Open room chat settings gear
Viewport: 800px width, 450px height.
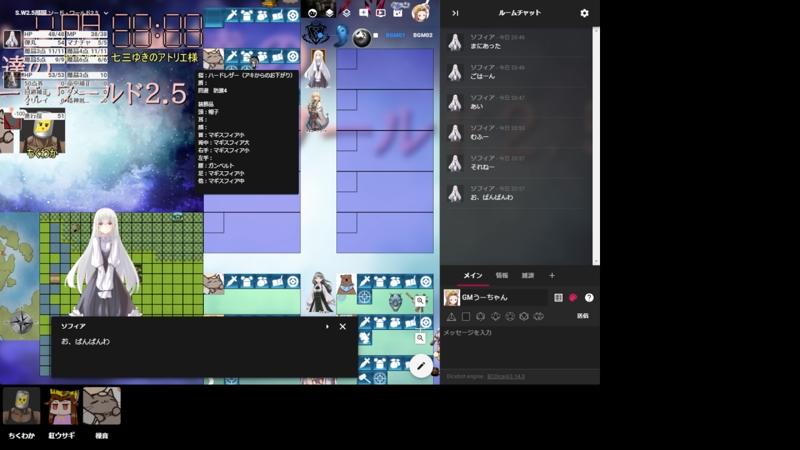[584, 13]
